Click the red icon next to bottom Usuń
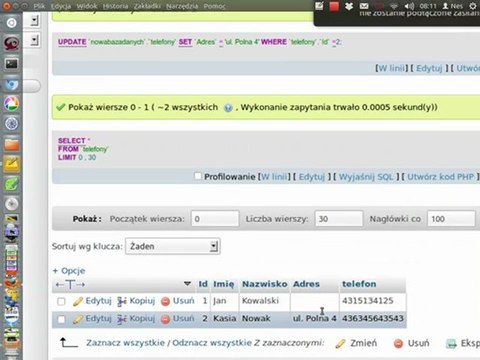The image size is (480, 360). pos(398,343)
